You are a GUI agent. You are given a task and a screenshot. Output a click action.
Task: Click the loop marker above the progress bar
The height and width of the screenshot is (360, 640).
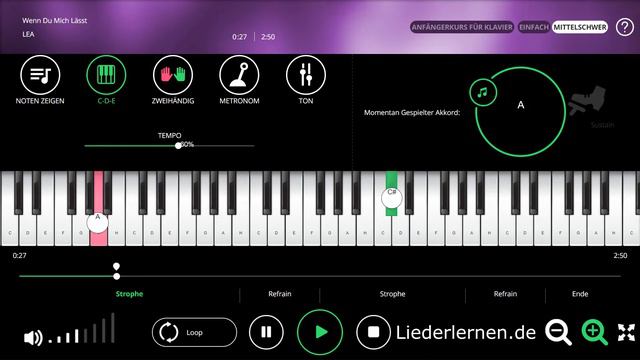coord(116,266)
